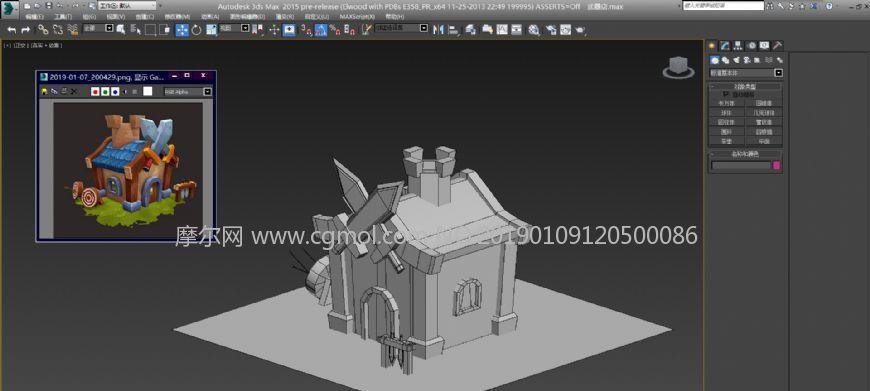The height and width of the screenshot is (391, 870).
Task: Switch to the Modify command panel tab
Action: click(724, 45)
